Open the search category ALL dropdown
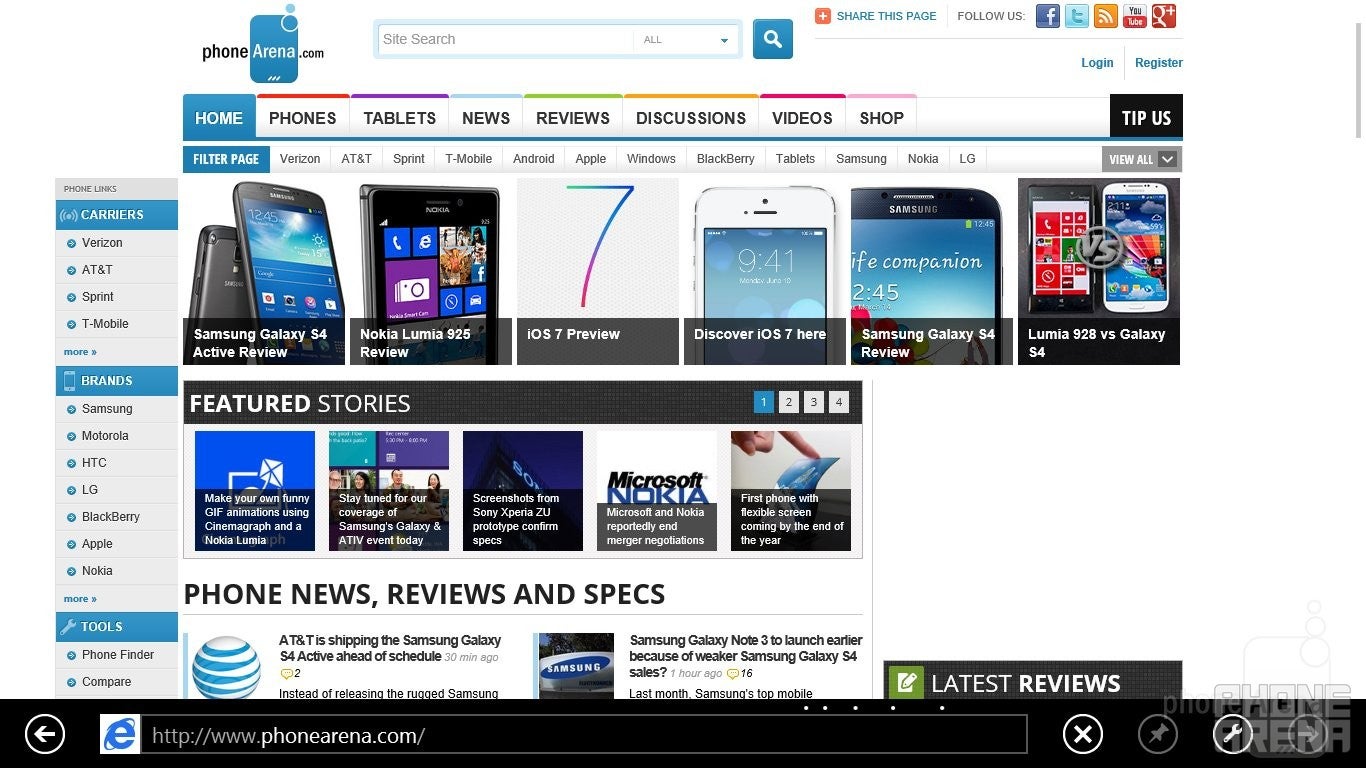This screenshot has height=768, width=1366. click(685, 40)
